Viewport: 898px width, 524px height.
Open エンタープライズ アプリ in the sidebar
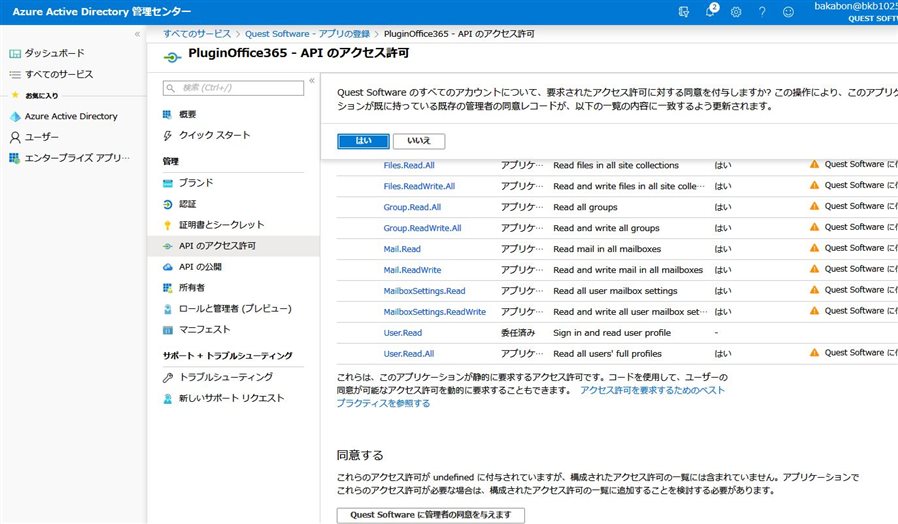pyautogui.click(x=77, y=158)
